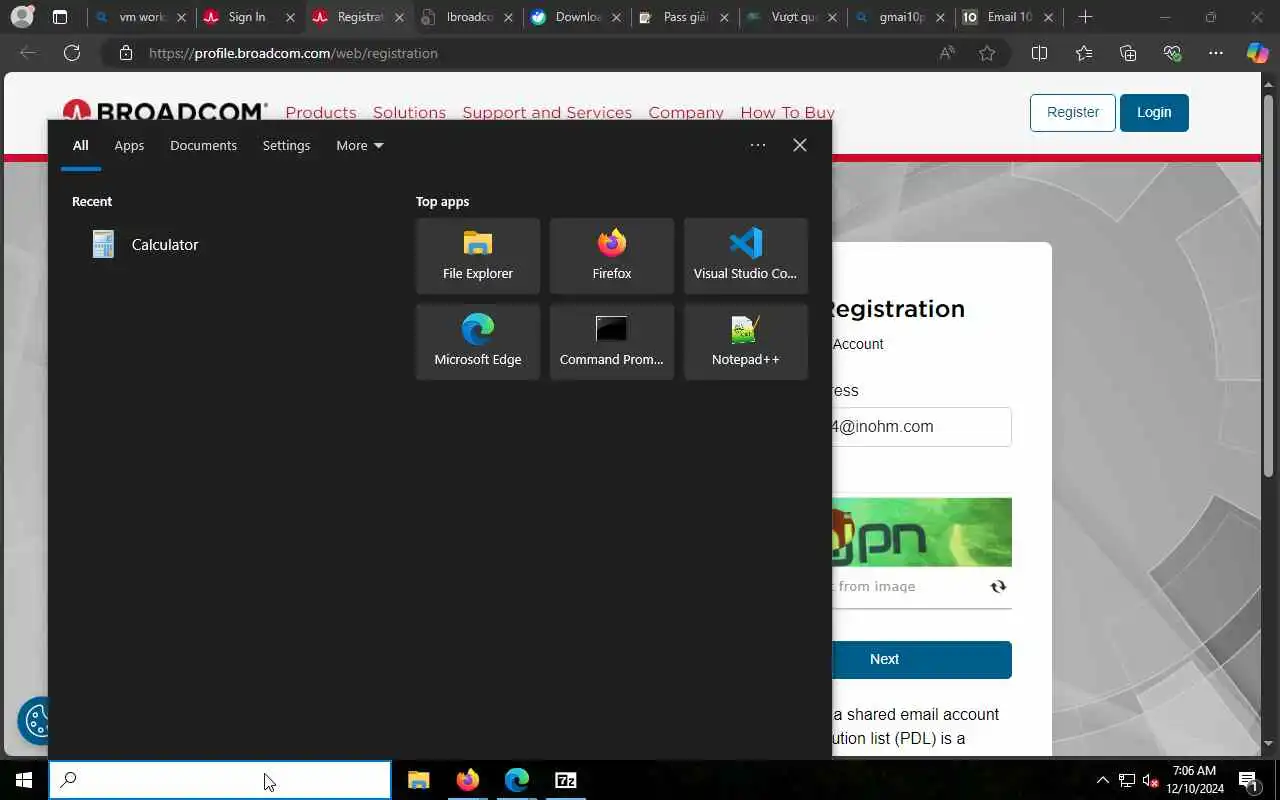Open volume tray icon

coord(1151,780)
